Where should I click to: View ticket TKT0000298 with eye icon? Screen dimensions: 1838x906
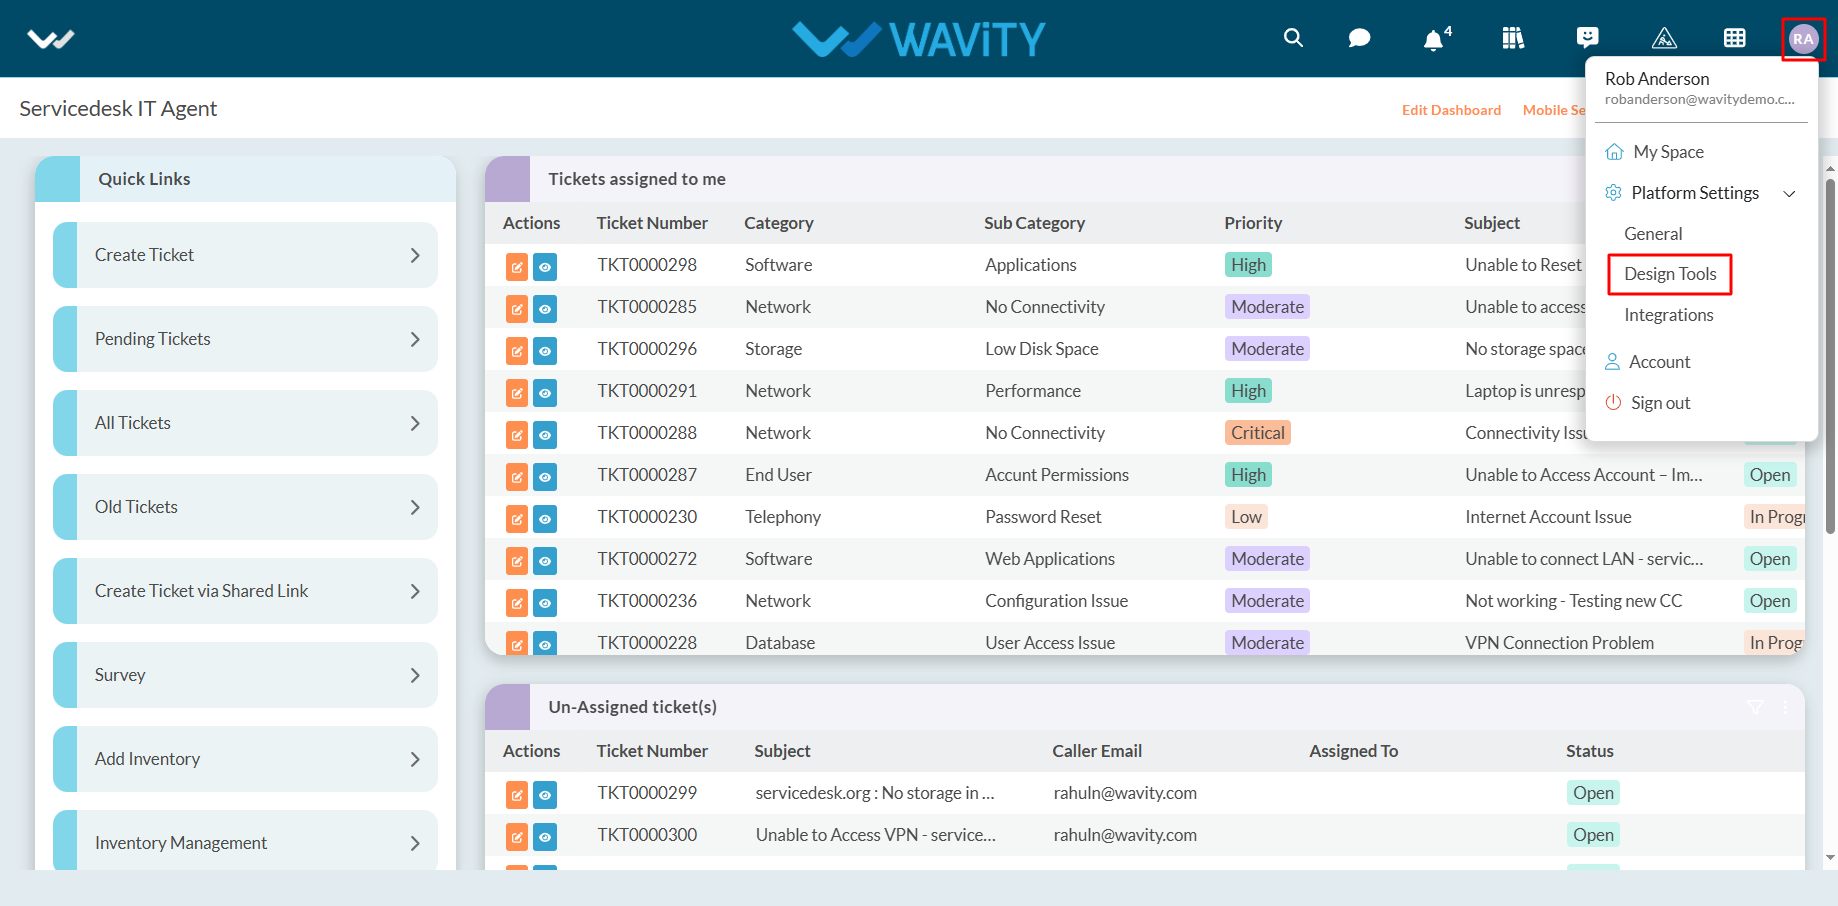(545, 267)
